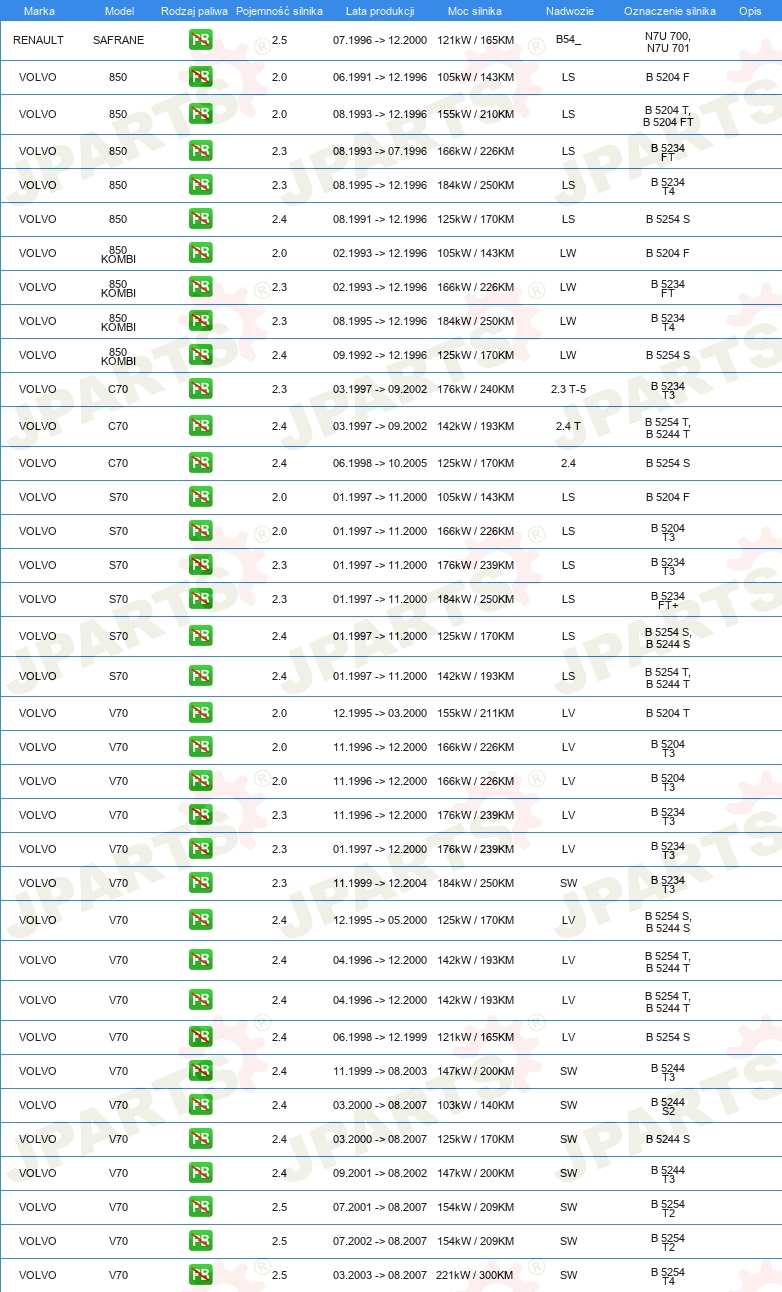Viewport: 782px width, 1292px height.
Task: Click fuel icon for C70 row dated 06.1998 -> 10.2005
Action: [200, 463]
